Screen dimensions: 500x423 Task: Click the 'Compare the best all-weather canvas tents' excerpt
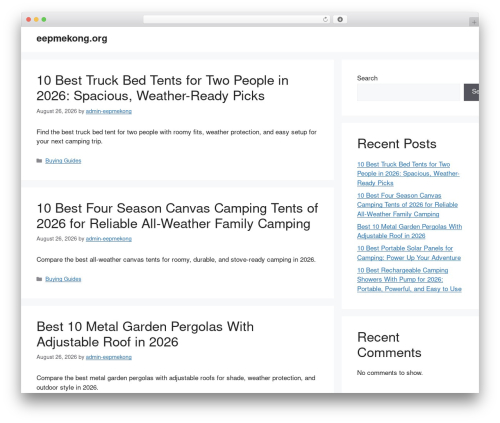point(176,260)
